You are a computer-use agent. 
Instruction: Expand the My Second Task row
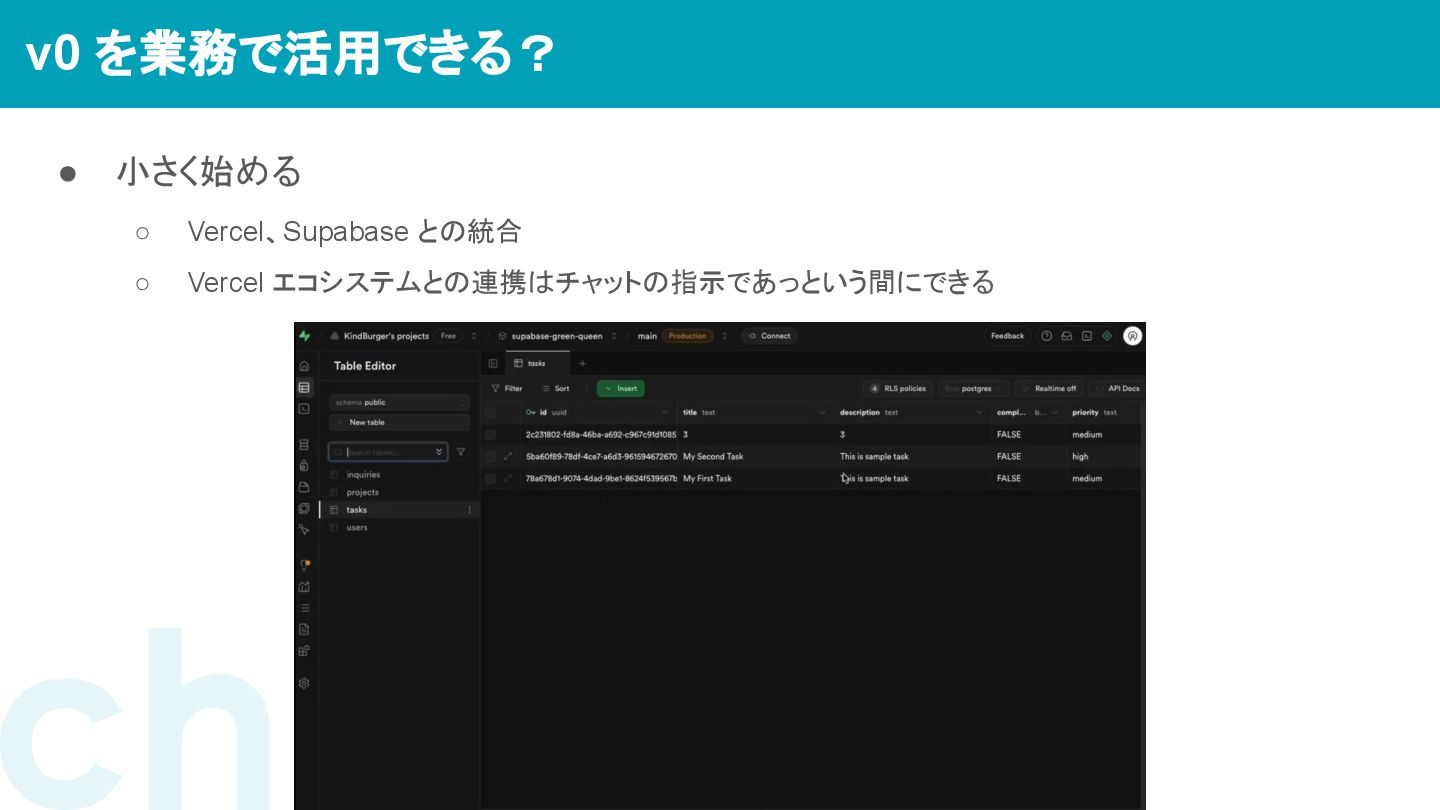[x=508, y=456]
